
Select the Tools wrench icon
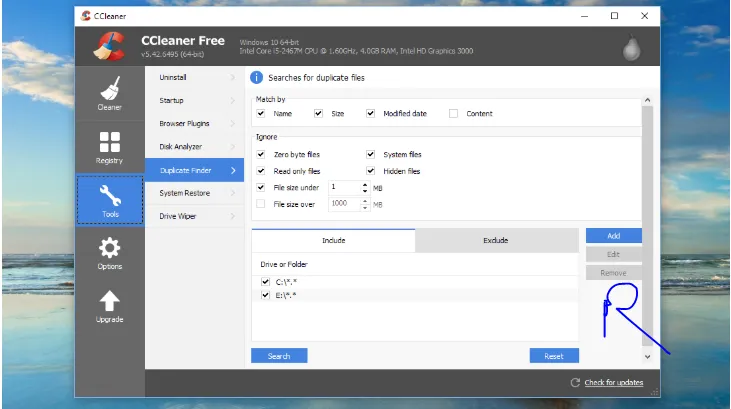(x=110, y=195)
